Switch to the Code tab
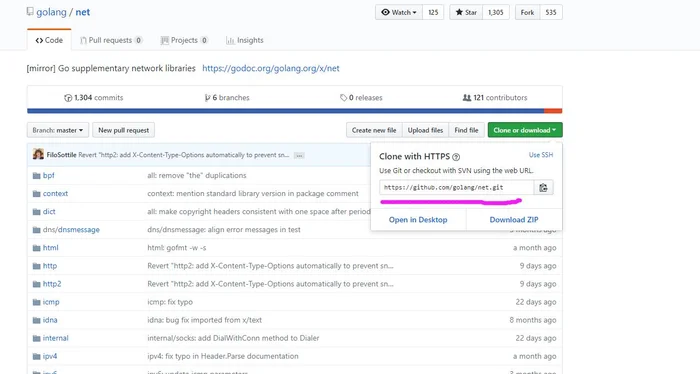This screenshot has width=700, height=374. [49, 40]
